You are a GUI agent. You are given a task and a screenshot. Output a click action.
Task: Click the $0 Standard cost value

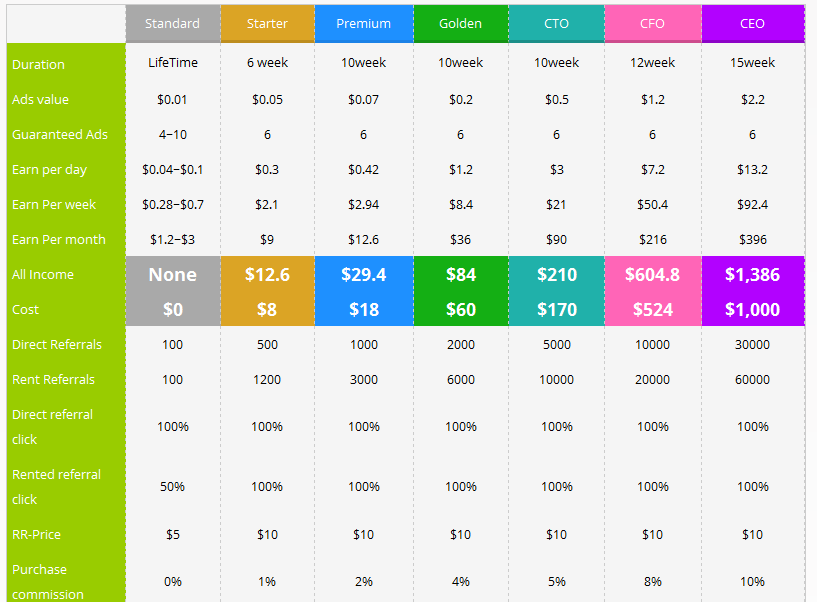[x=172, y=310]
